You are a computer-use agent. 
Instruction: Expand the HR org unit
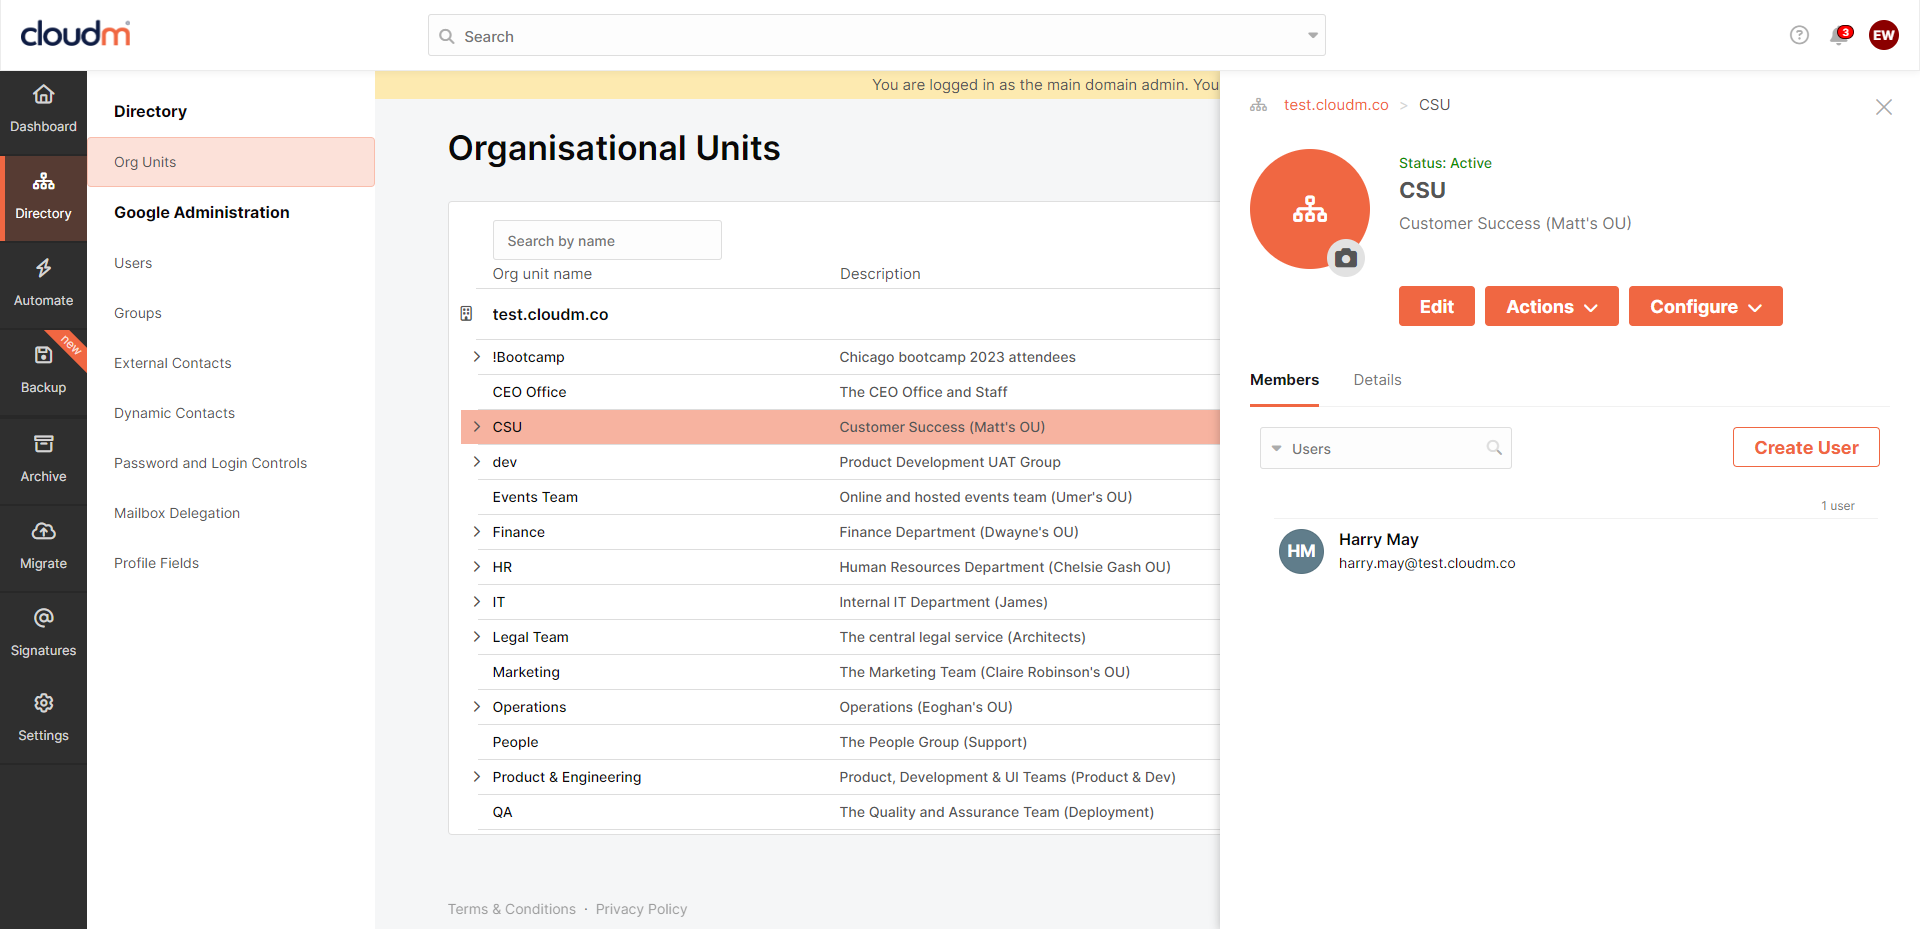click(x=477, y=567)
